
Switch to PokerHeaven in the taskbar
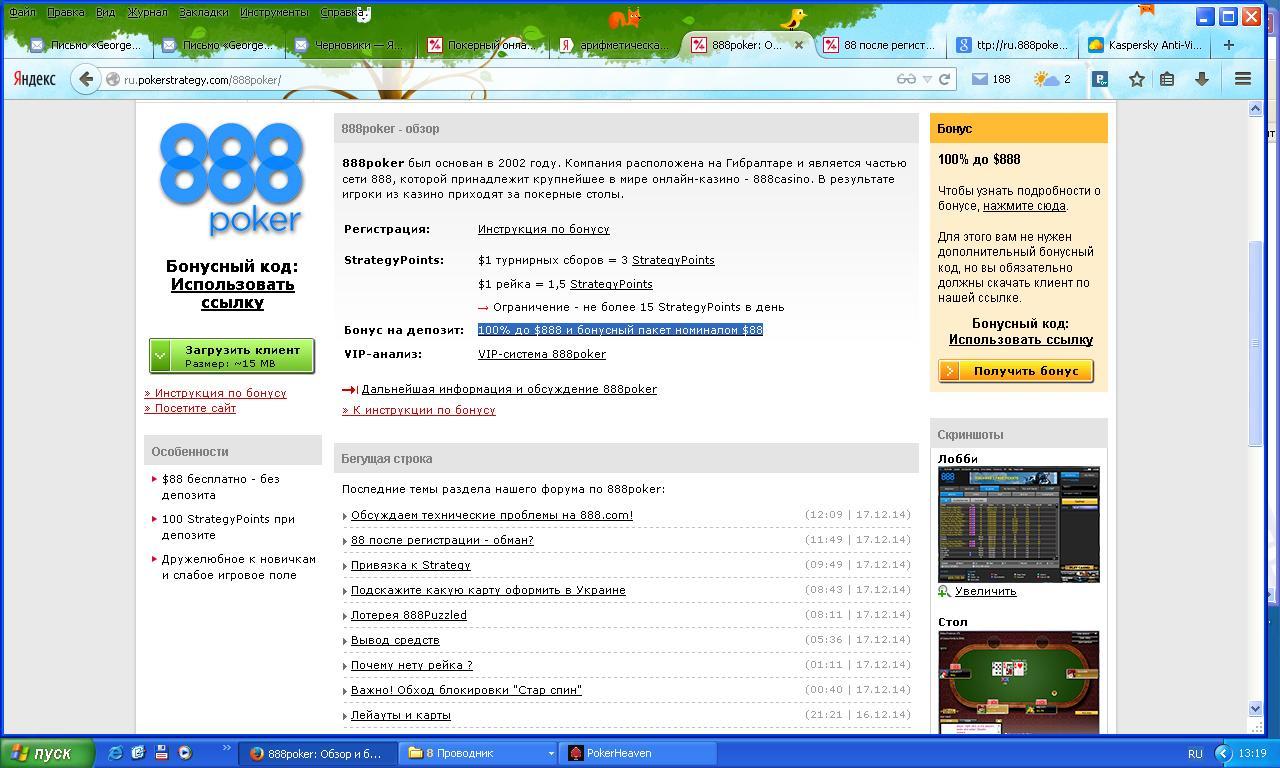point(639,753)
